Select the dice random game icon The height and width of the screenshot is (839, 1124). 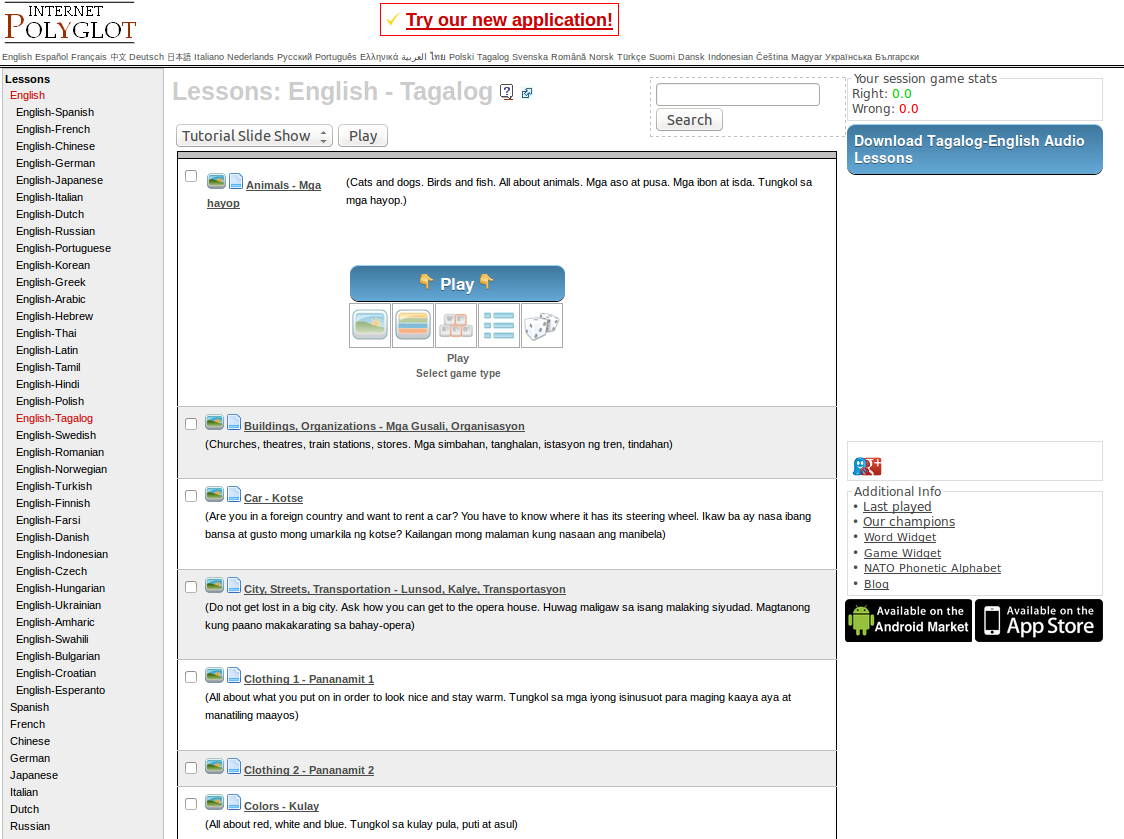tap(542, 326)
